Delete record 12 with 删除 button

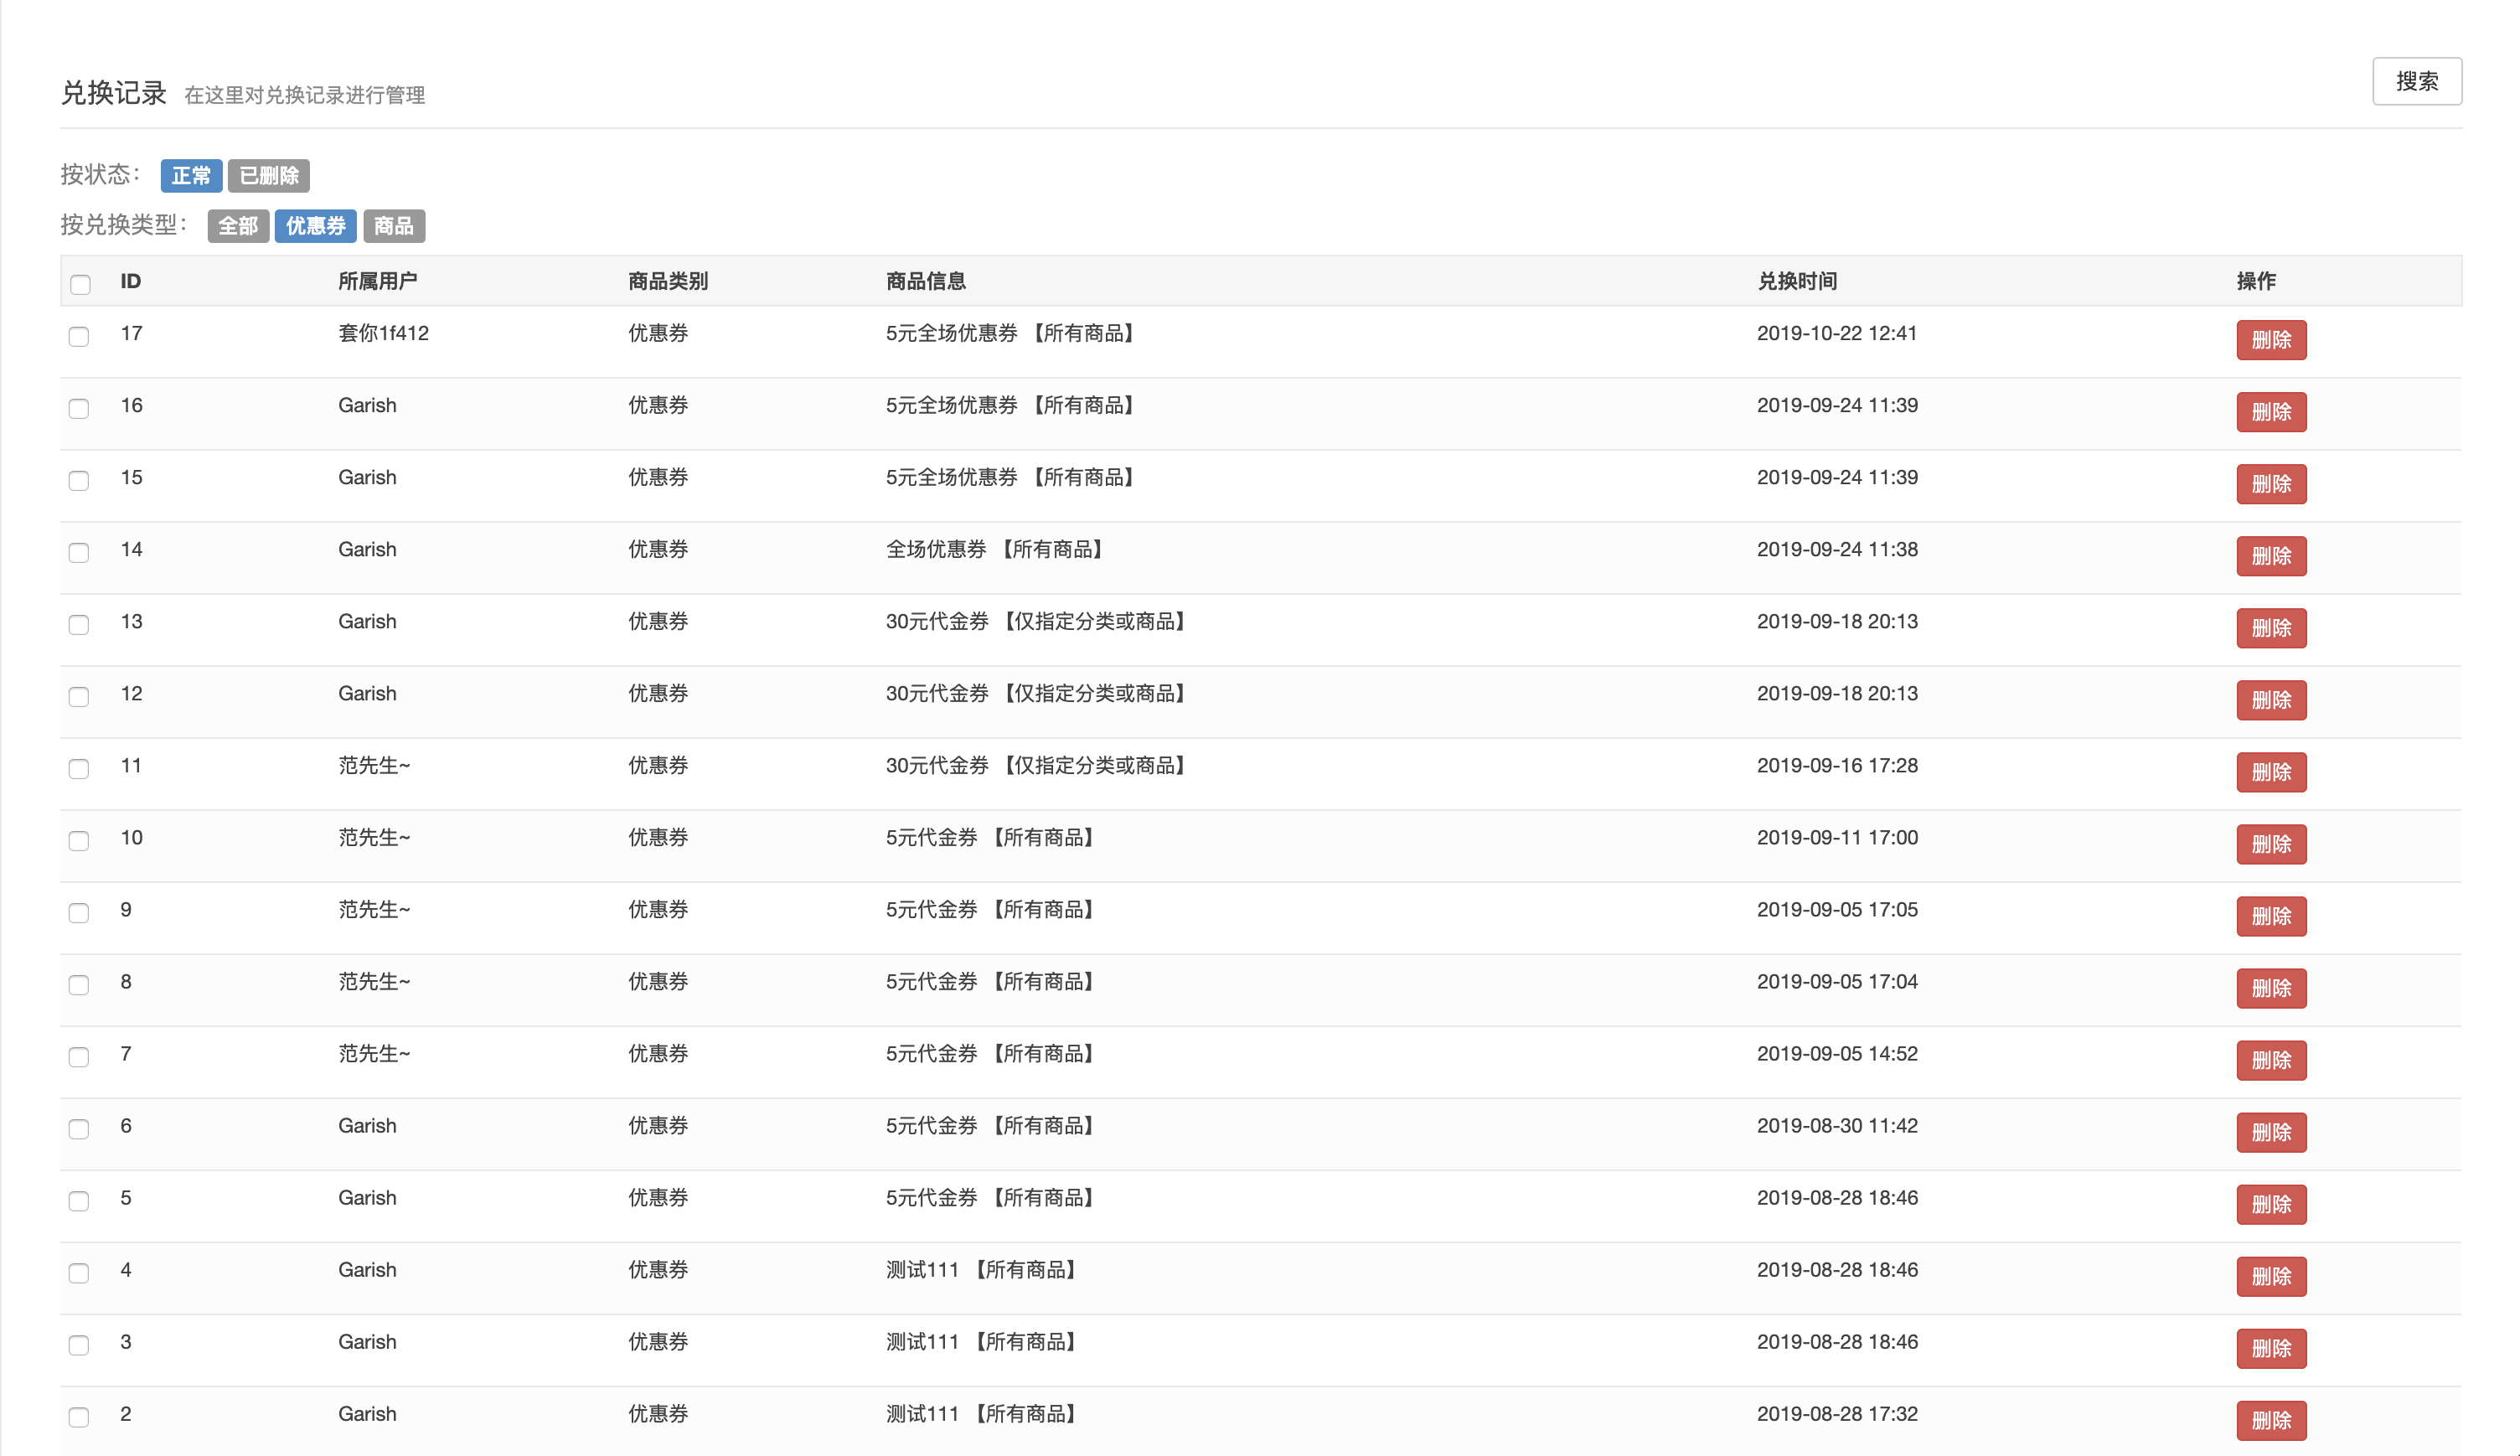coord(2271,700)
